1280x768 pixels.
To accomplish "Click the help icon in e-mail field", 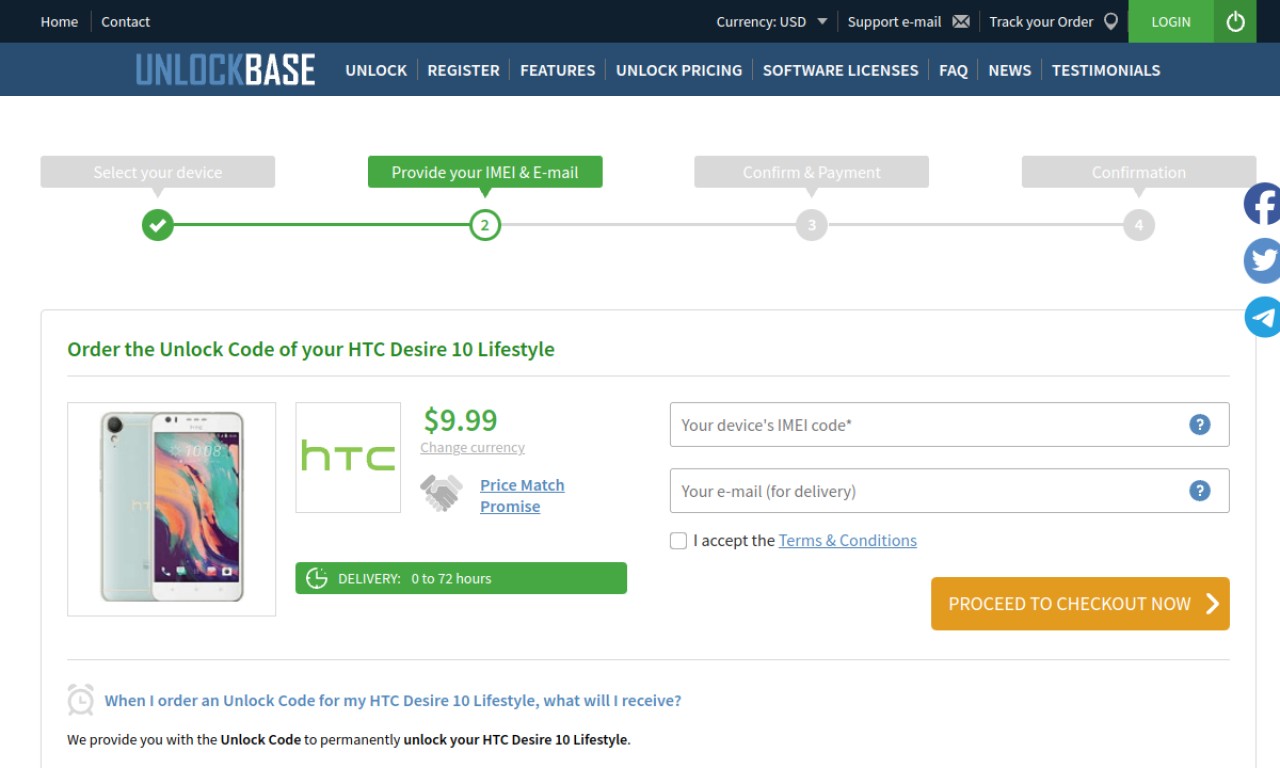I will tap(1200, 491).
